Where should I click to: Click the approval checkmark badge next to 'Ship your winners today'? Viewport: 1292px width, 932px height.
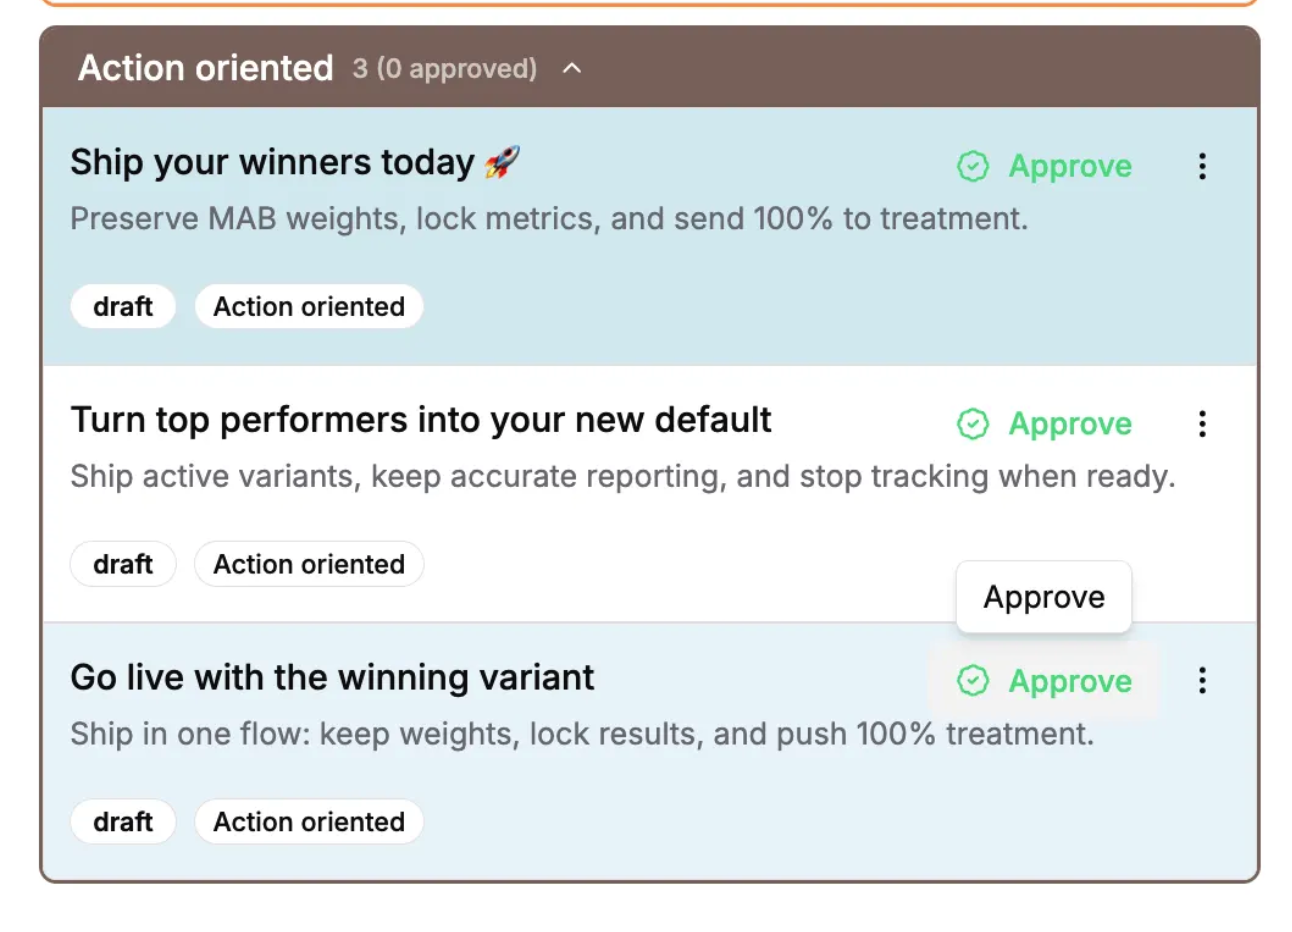click(971, 166)
